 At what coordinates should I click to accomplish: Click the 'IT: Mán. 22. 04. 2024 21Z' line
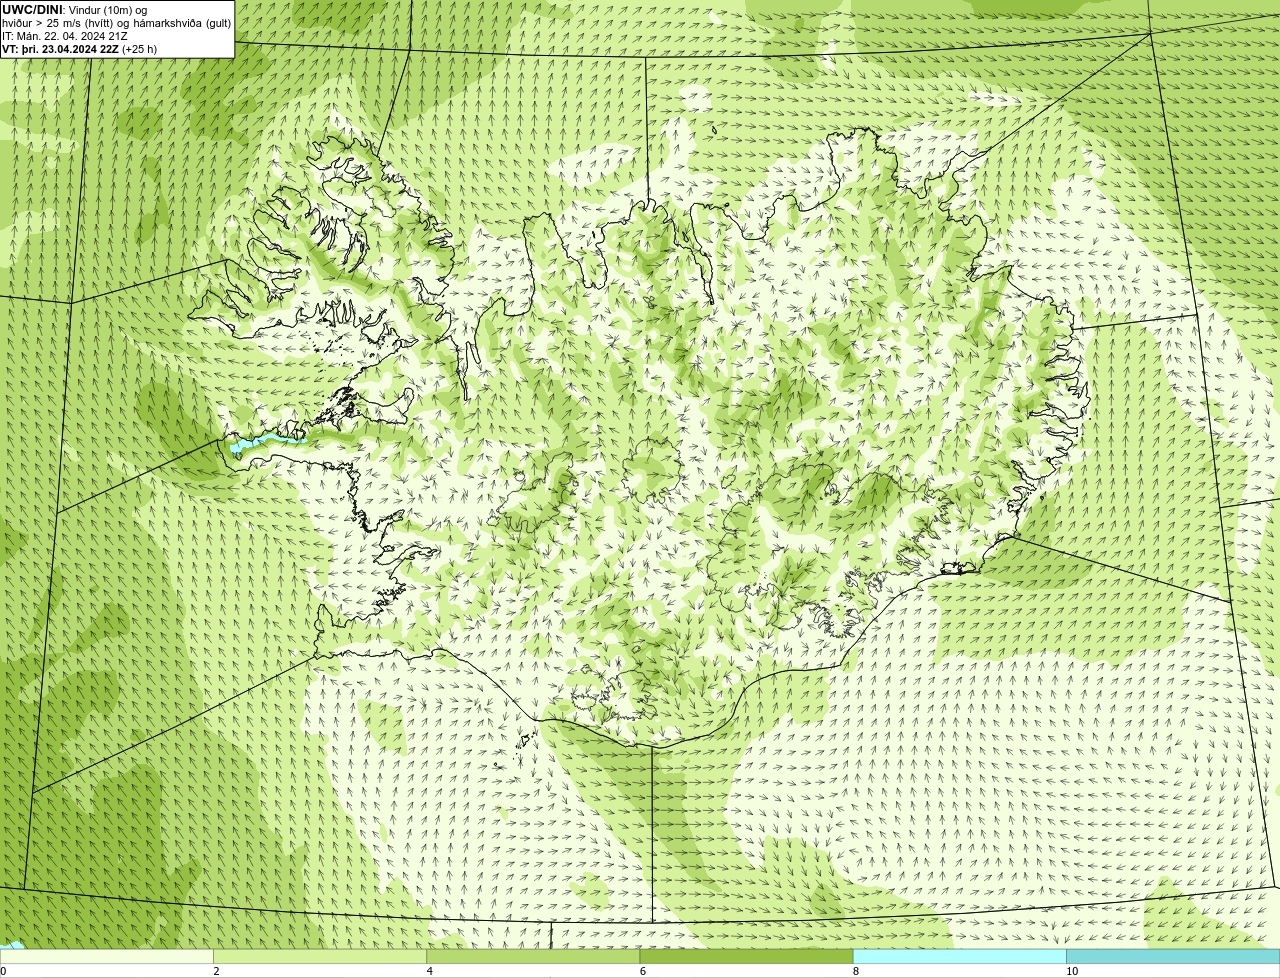pos(65,36)
